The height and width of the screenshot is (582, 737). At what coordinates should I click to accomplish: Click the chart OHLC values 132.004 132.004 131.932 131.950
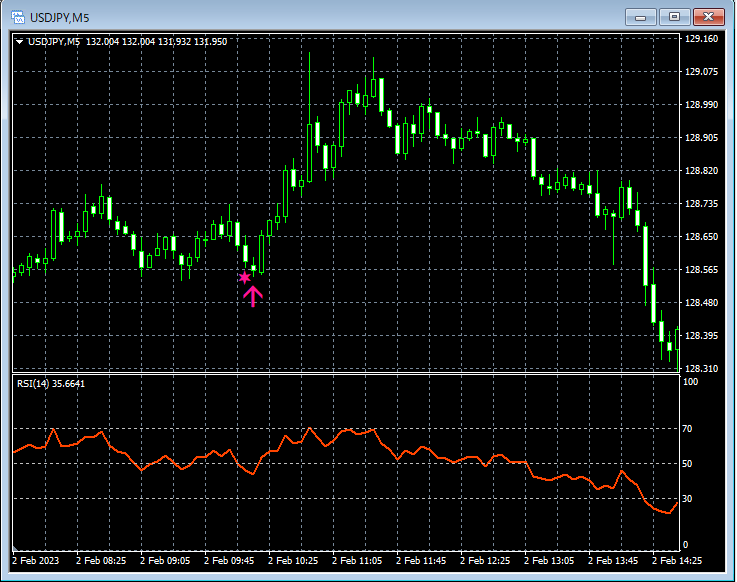click(x=157, y=42)
